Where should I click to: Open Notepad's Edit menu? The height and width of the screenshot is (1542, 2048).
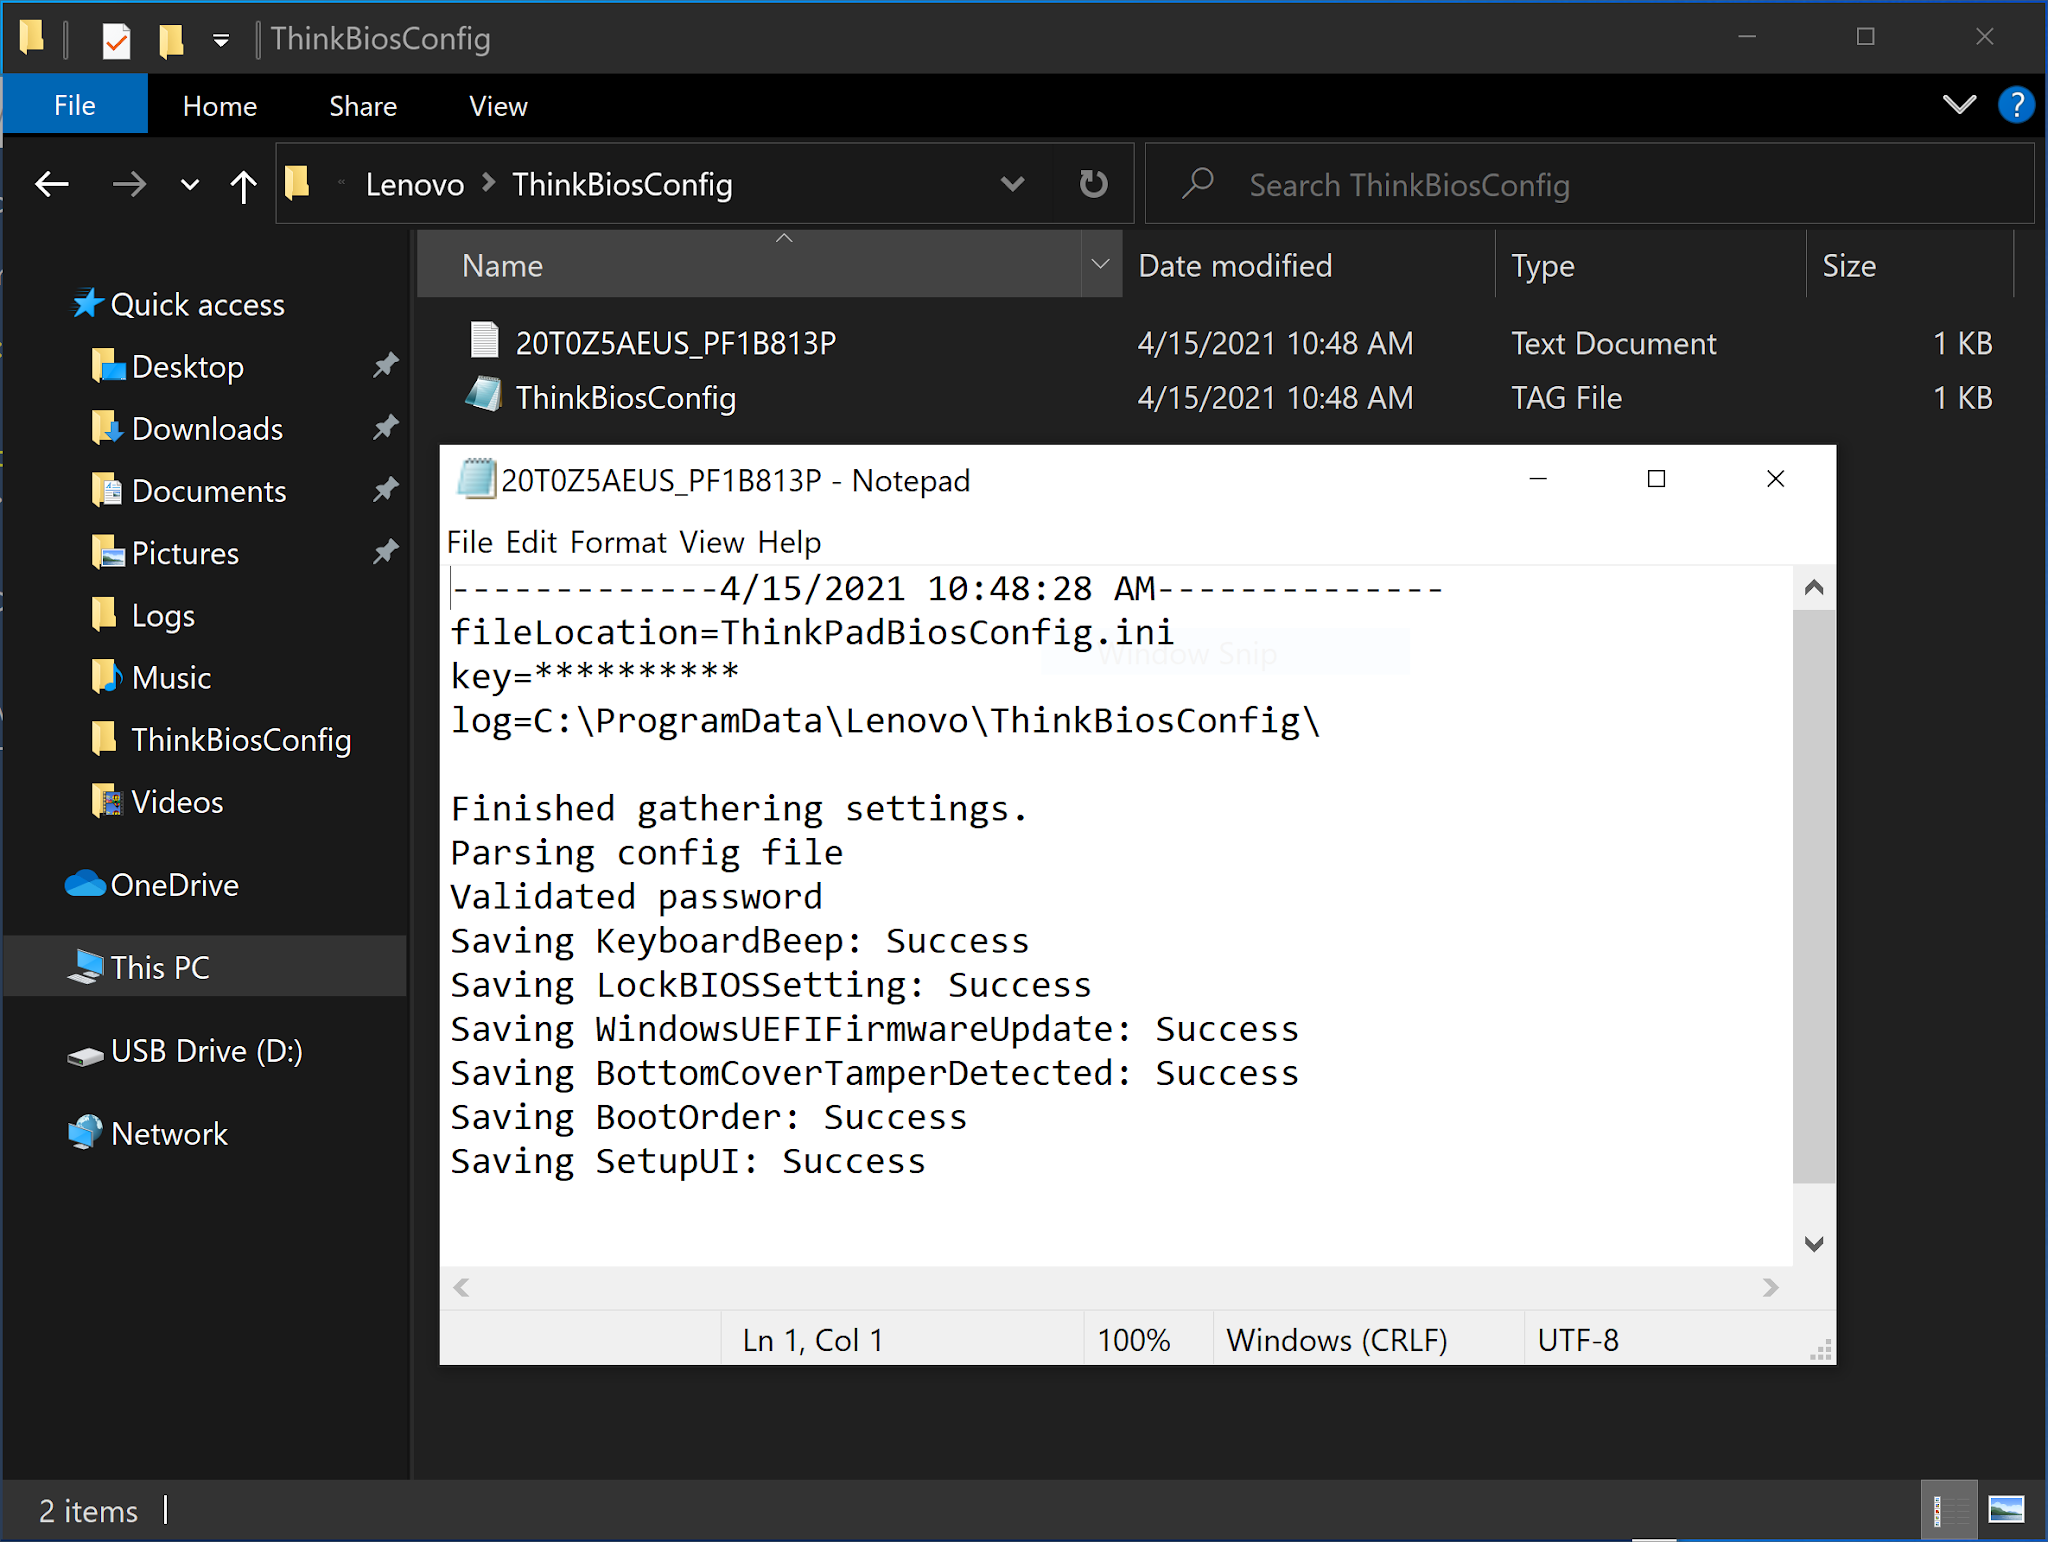[530, 542]
